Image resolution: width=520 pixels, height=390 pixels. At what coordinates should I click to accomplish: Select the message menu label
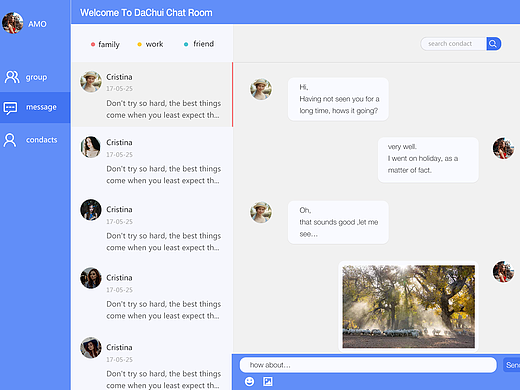click(41, 107)
